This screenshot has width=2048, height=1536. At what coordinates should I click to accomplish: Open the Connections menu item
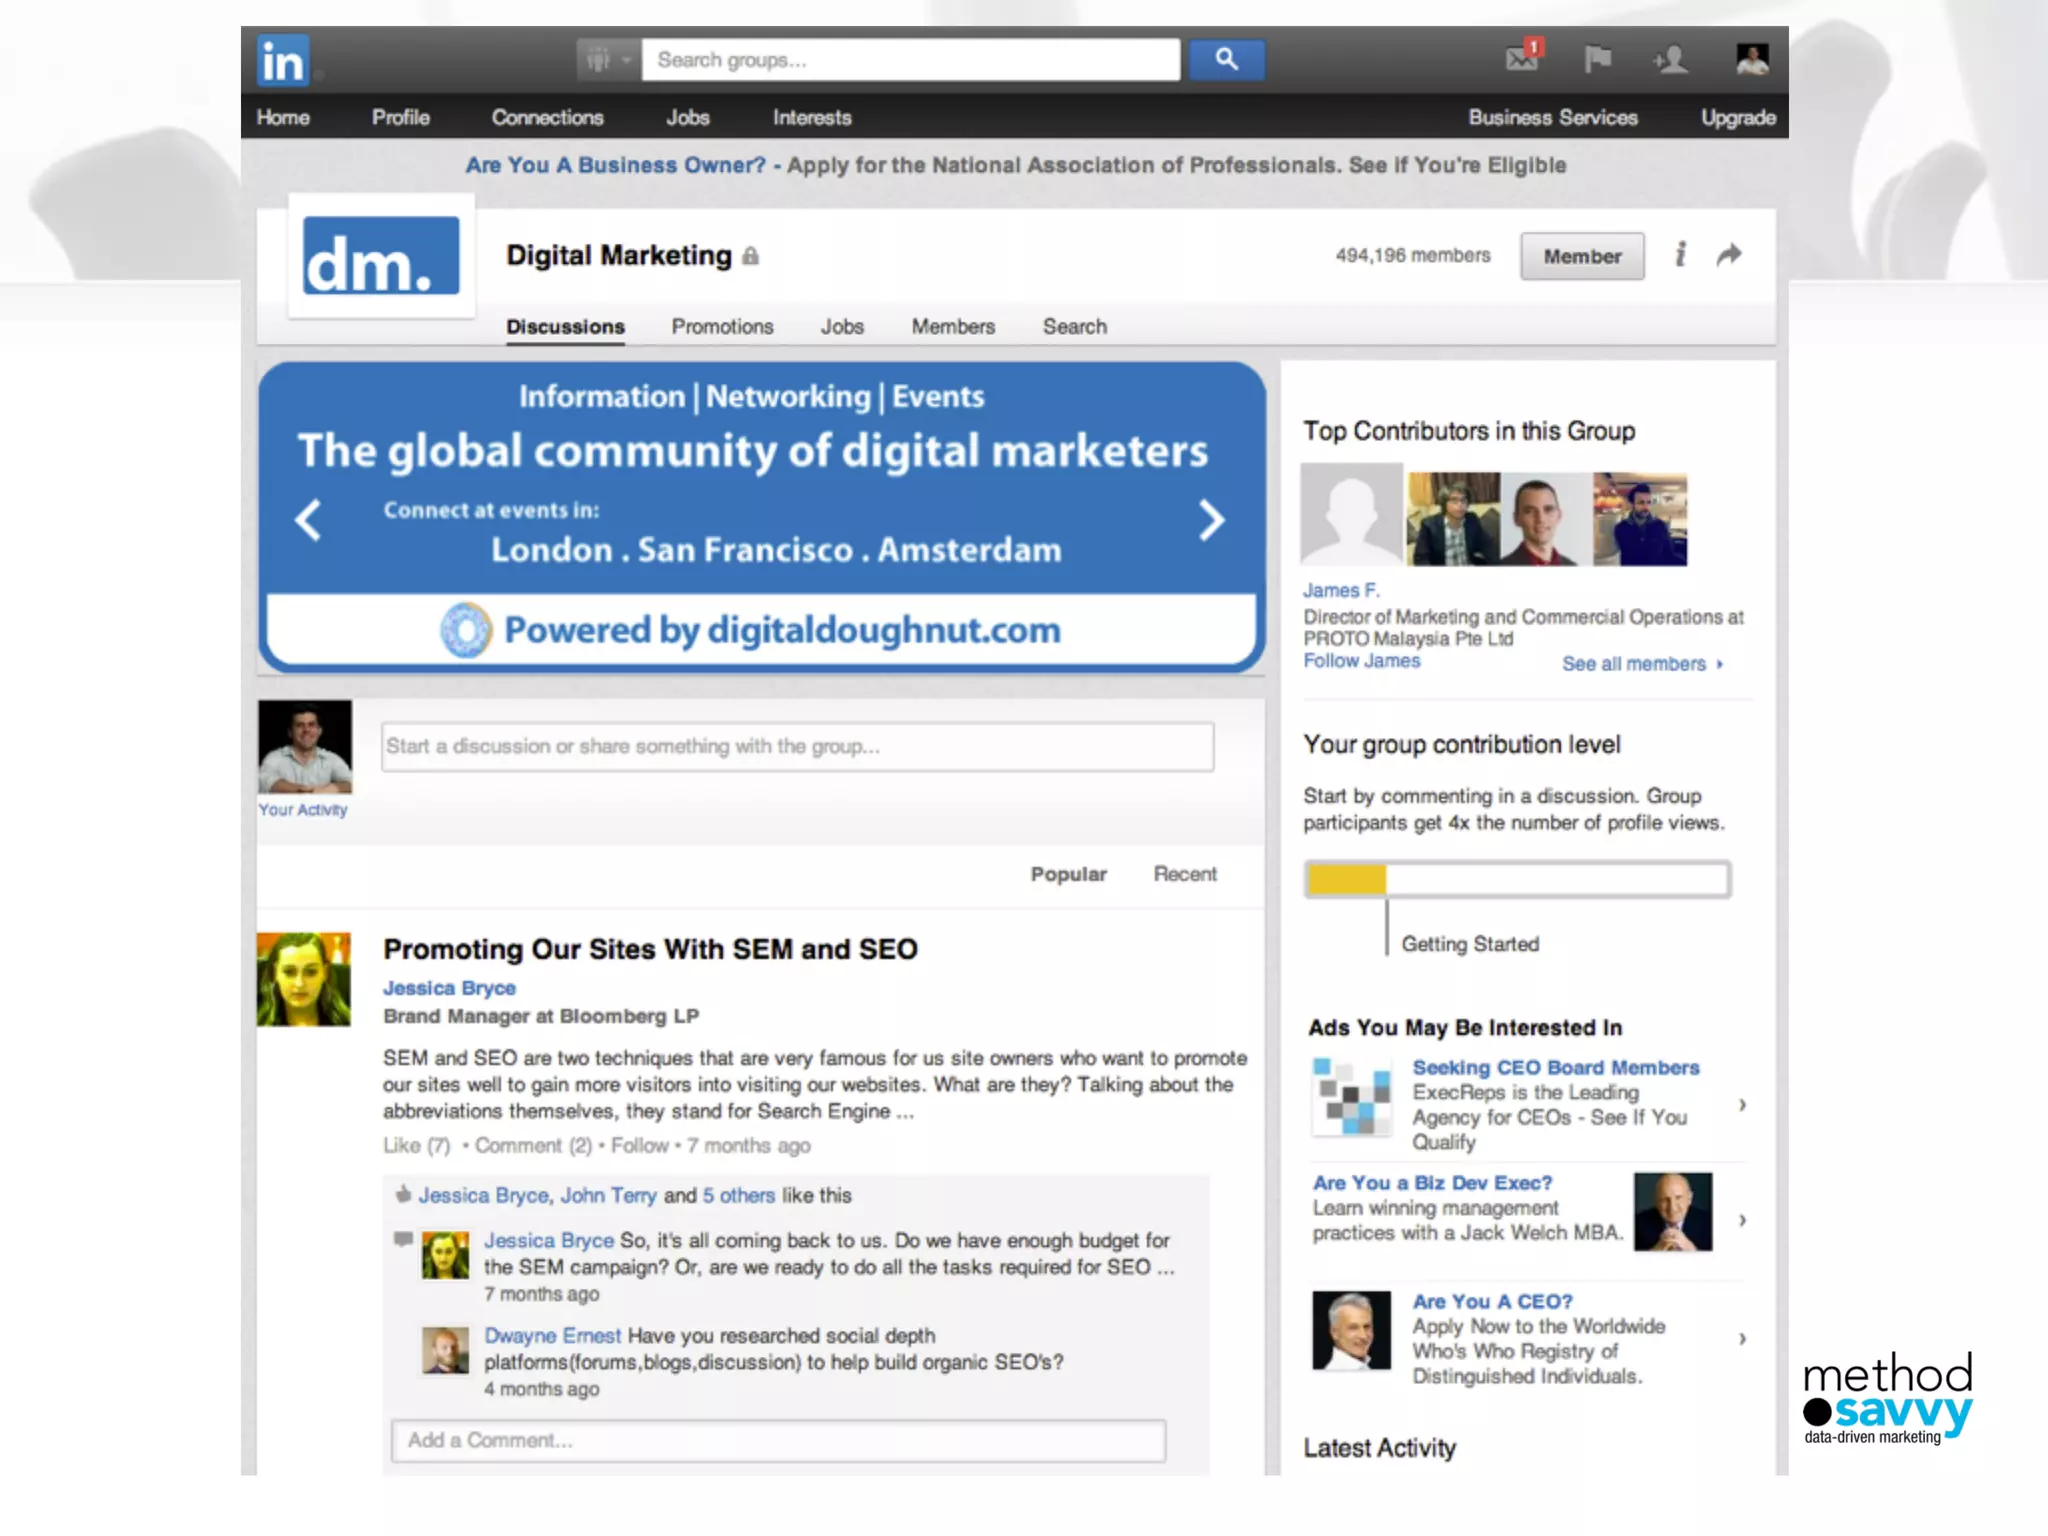coord(547,117)
